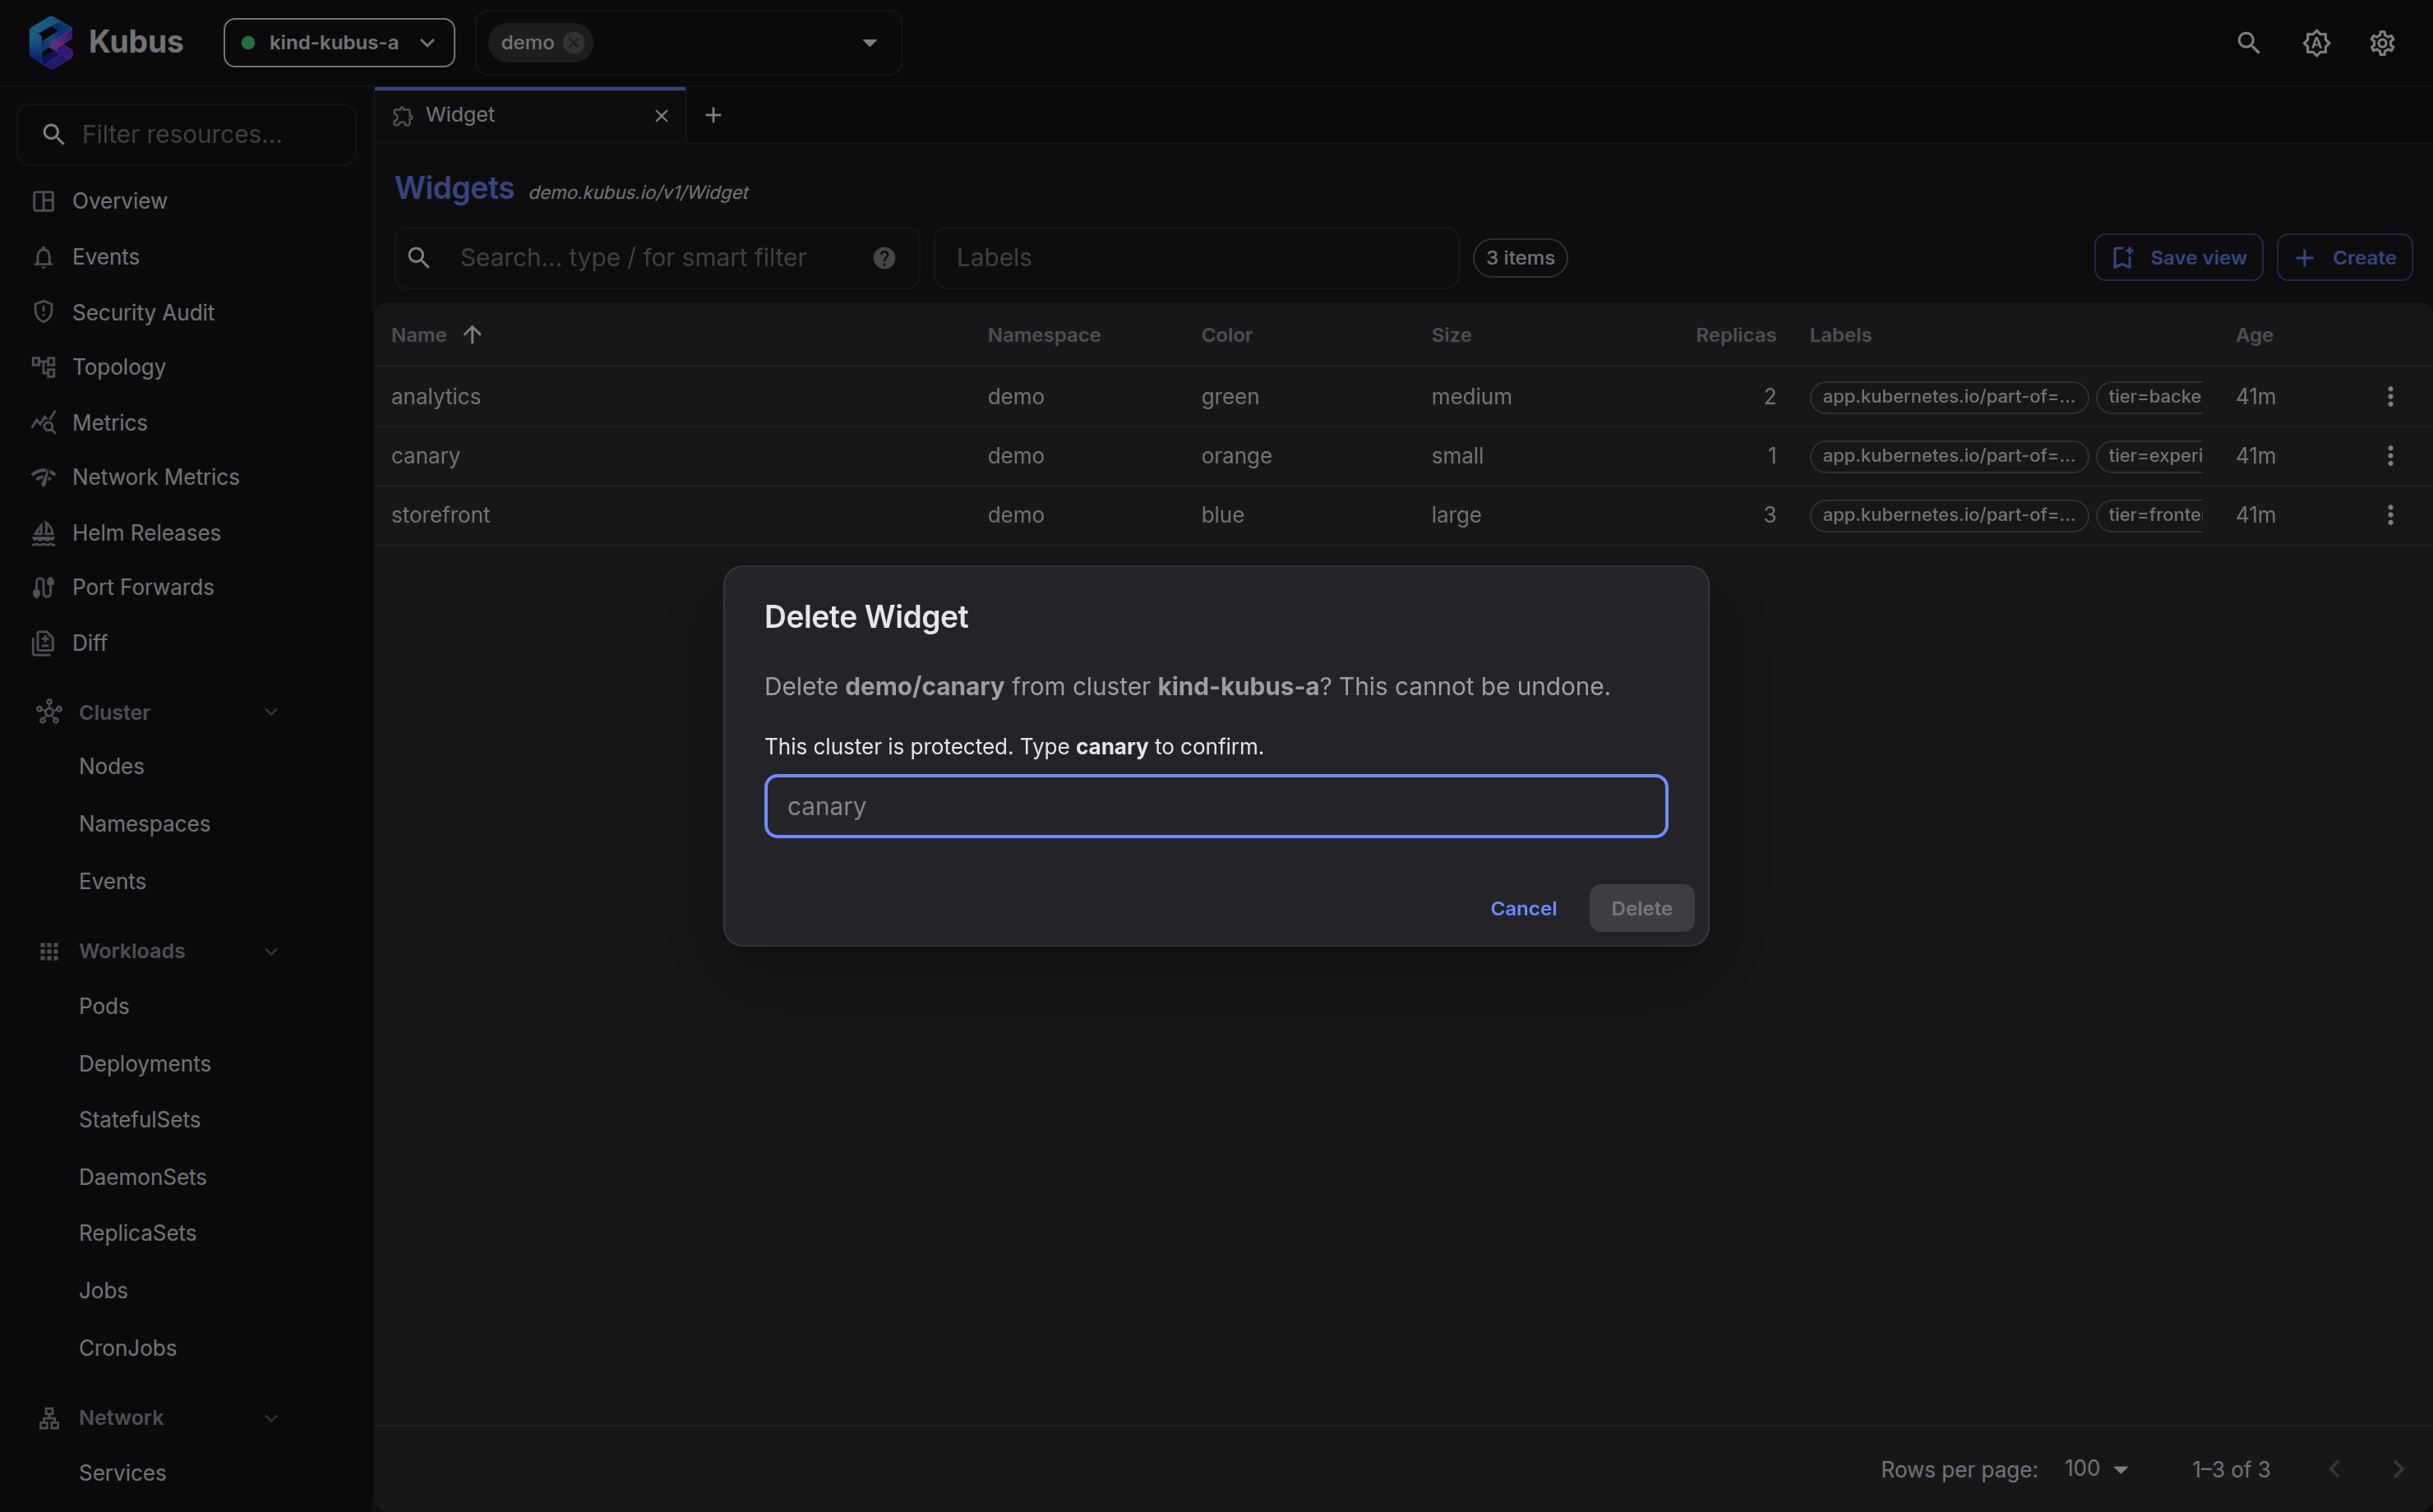Open global search magnifier icon in header
The image size is (2433, 1512).
pyautogui.click(x=2248, y=43)
